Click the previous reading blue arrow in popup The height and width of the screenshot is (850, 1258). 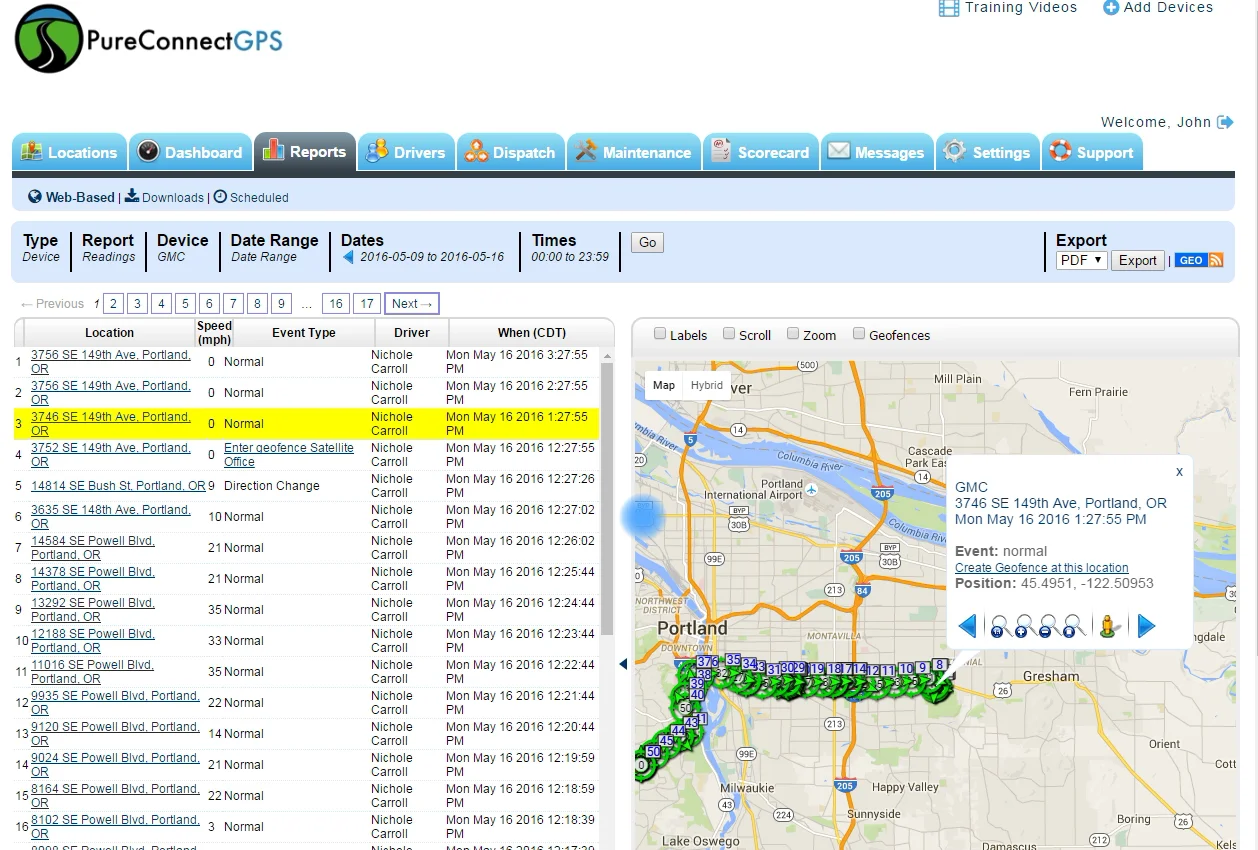(967, 627)
